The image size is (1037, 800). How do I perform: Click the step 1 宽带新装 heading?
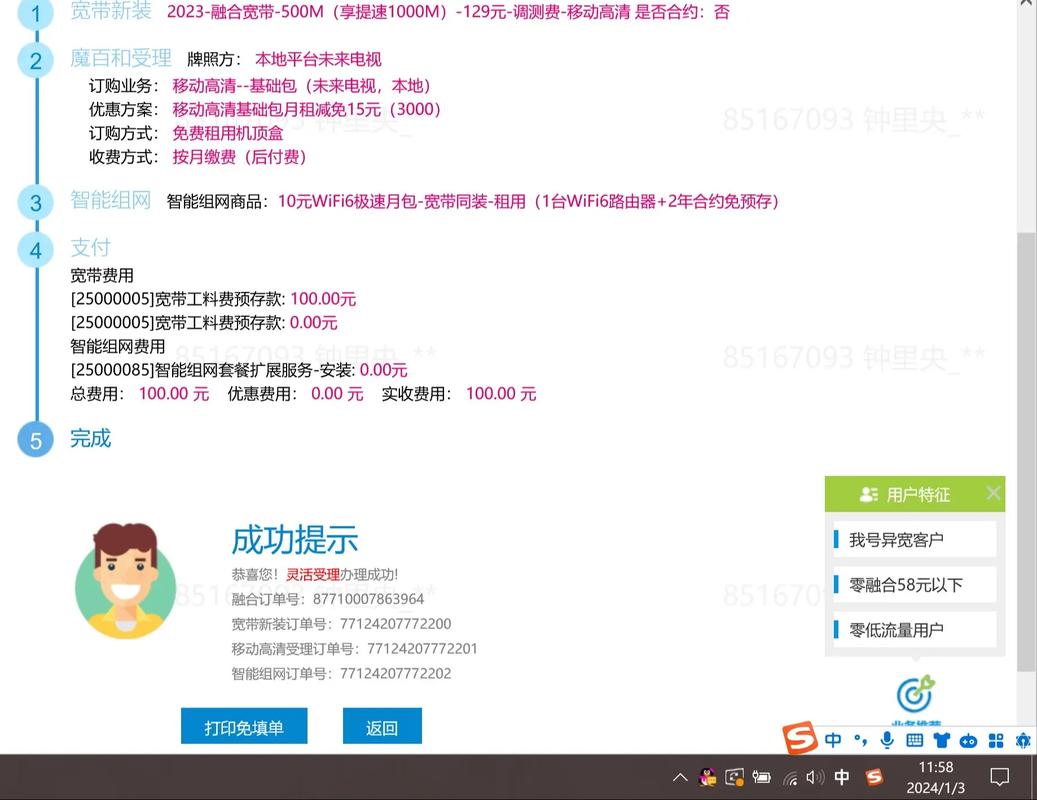click(111, 11)
